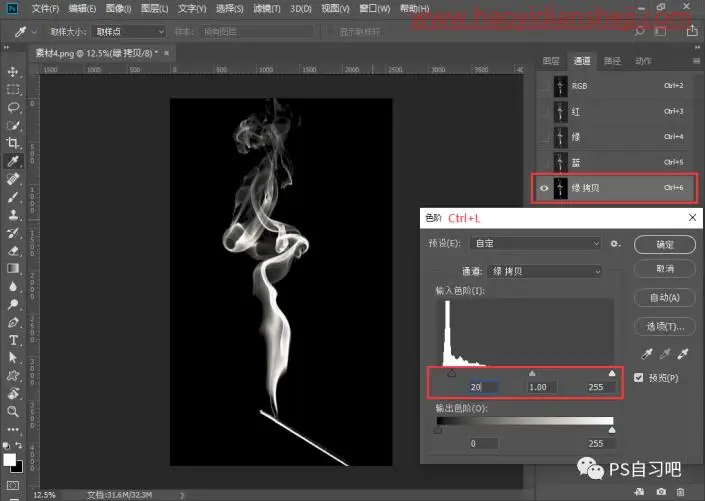Open the 滤镜(T) menu
Viewport: 705px width, 501px height.
tap(266, 9)
